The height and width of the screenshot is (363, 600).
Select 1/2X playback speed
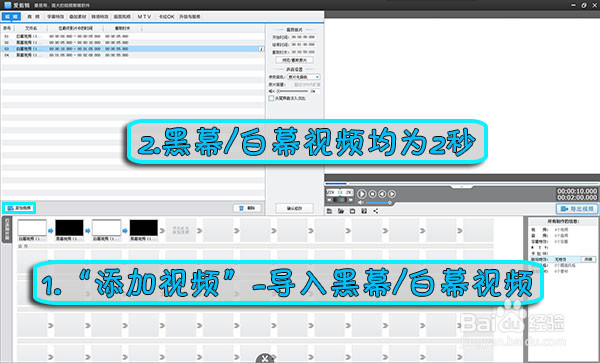(x=331, y=192)
